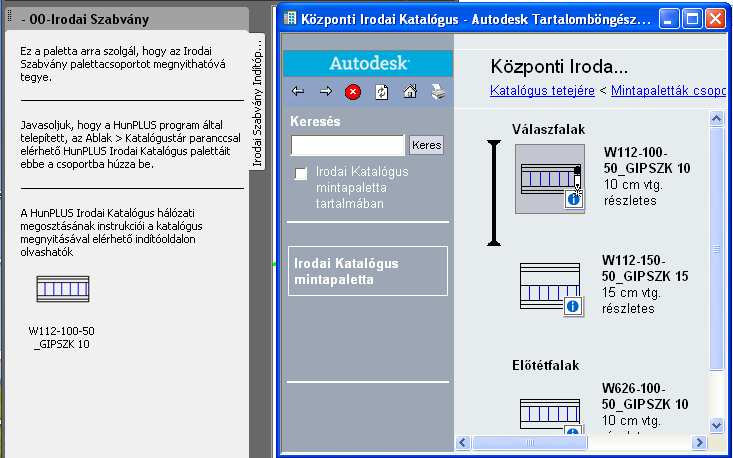Select W626-100-50_GIPSZK 10 wall thumbnail

(550, 415)
